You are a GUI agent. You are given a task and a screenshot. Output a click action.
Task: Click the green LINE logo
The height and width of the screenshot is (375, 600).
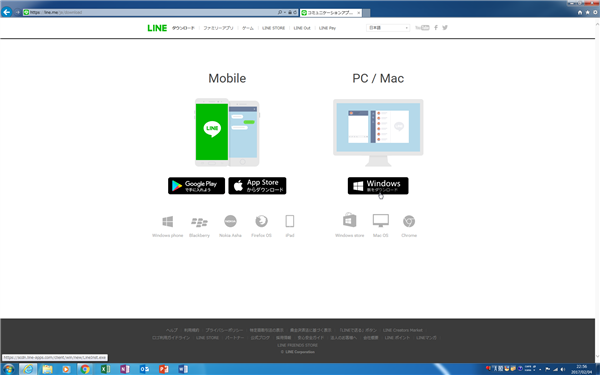click(x=157, y=28)
